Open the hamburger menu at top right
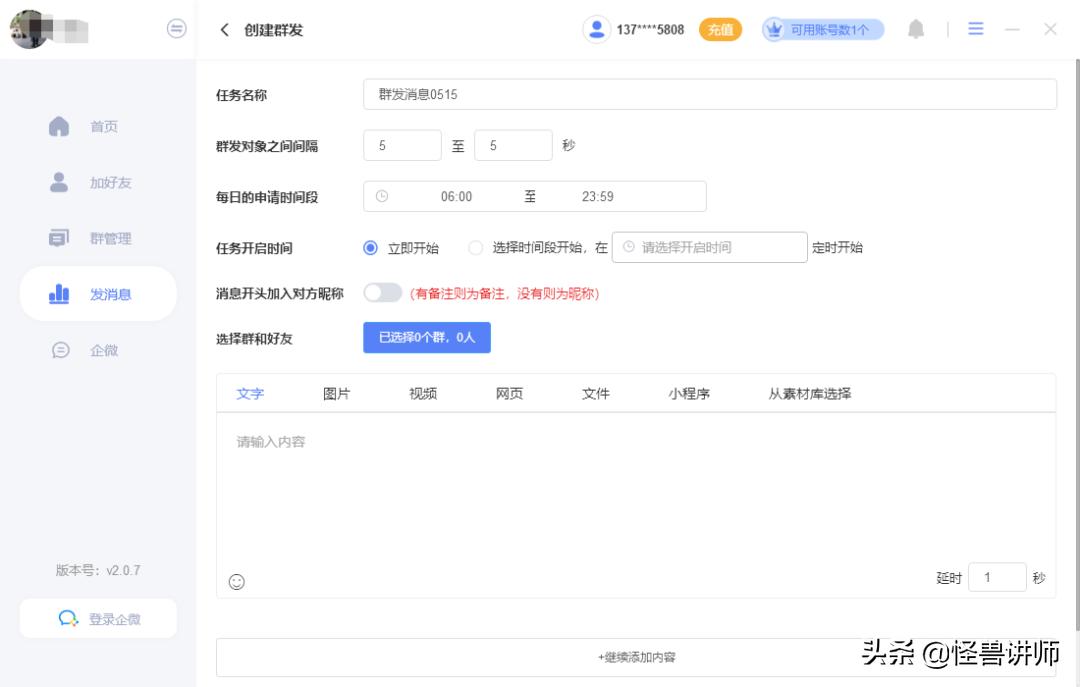The height and width of the screenshot is (687, 1080). (976, 29)
